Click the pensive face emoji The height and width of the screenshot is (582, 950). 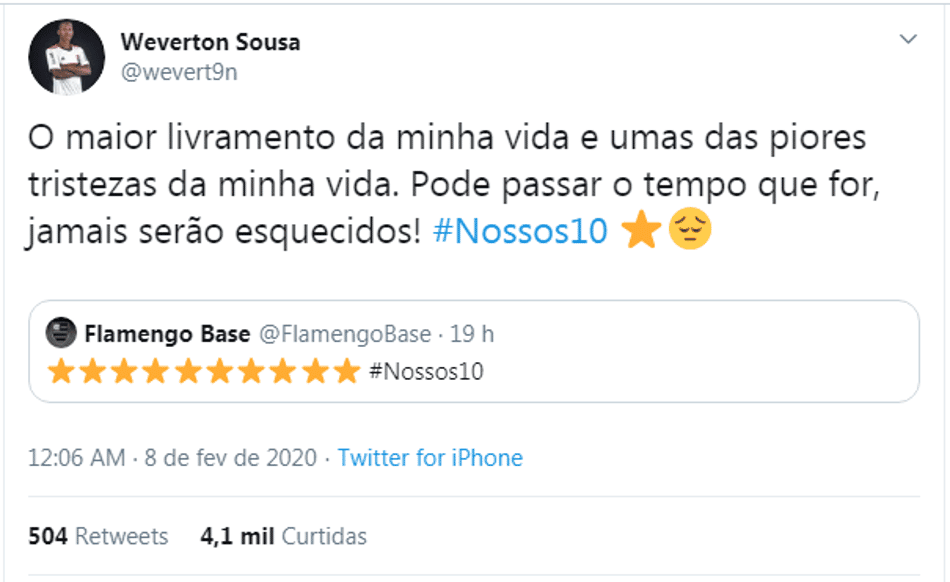tap(690, 229)
